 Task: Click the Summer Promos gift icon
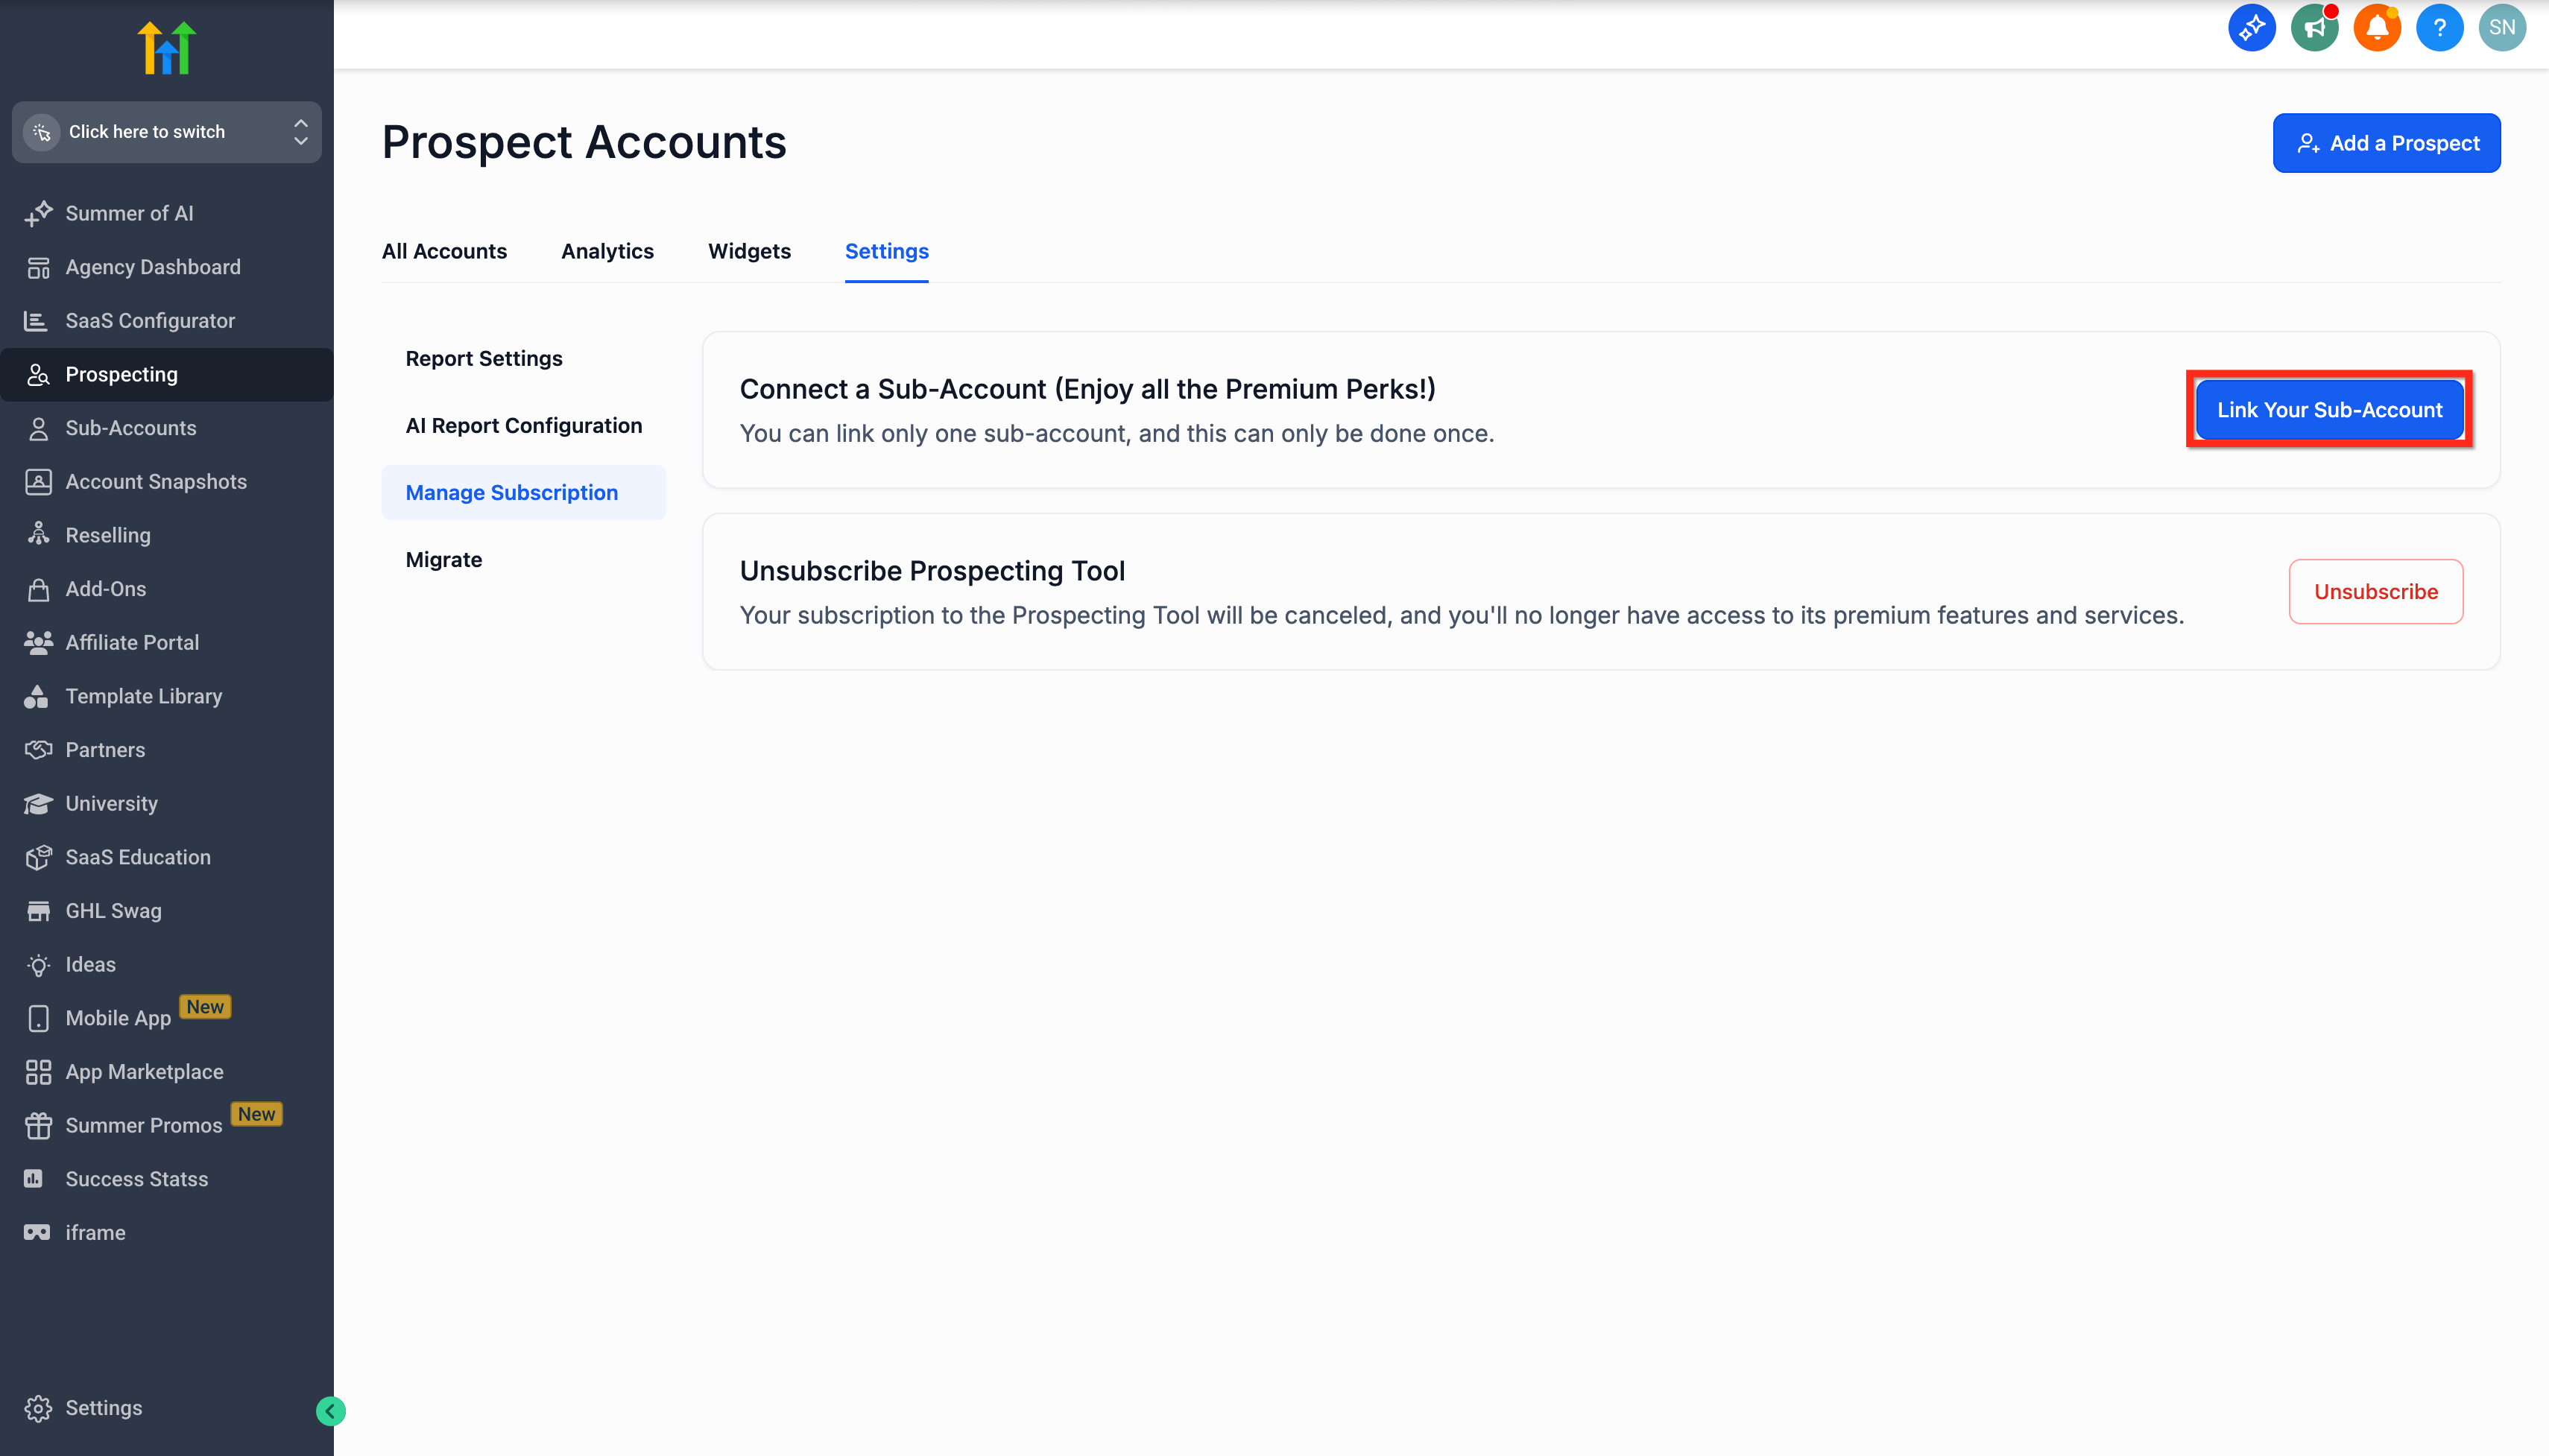pyautogui.click(x=38, y=1125)
